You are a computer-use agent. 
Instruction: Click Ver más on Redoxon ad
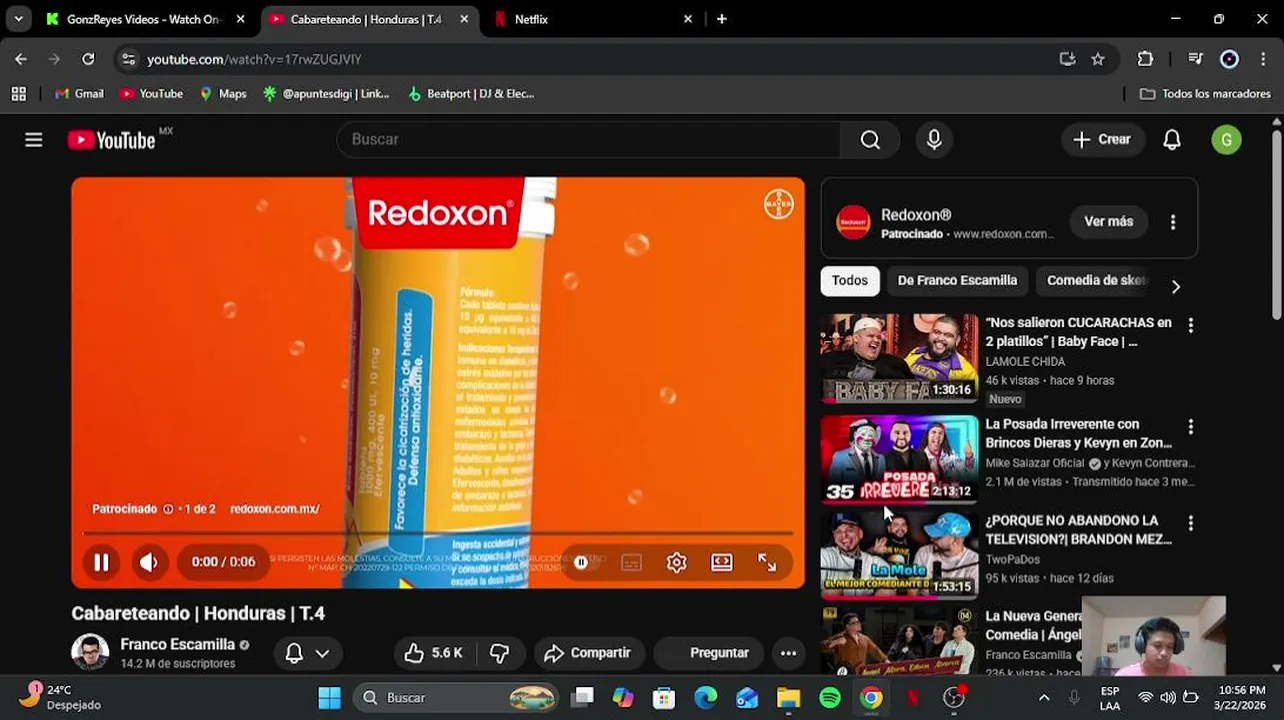coord(1108,221)
